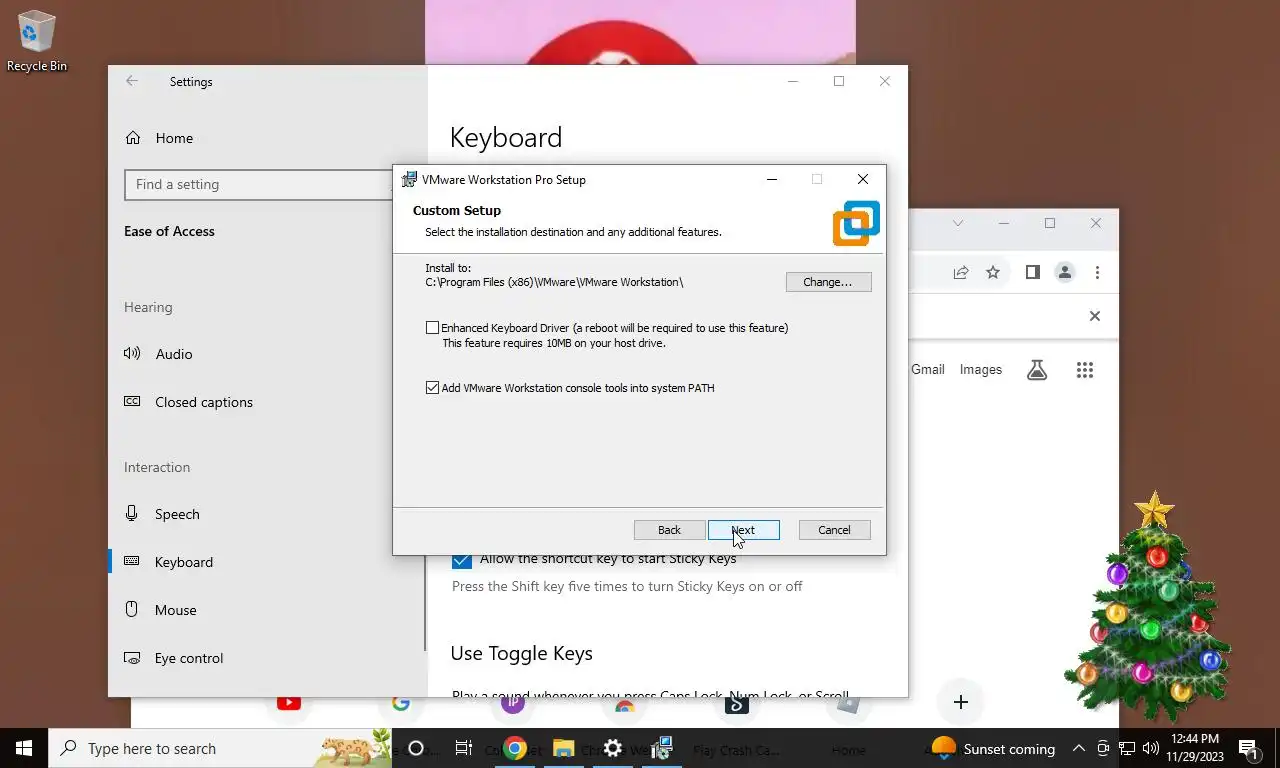Open Google shortcut on new tab page
This screenshot has width=1280, height=768.
(x=401, y=703)
